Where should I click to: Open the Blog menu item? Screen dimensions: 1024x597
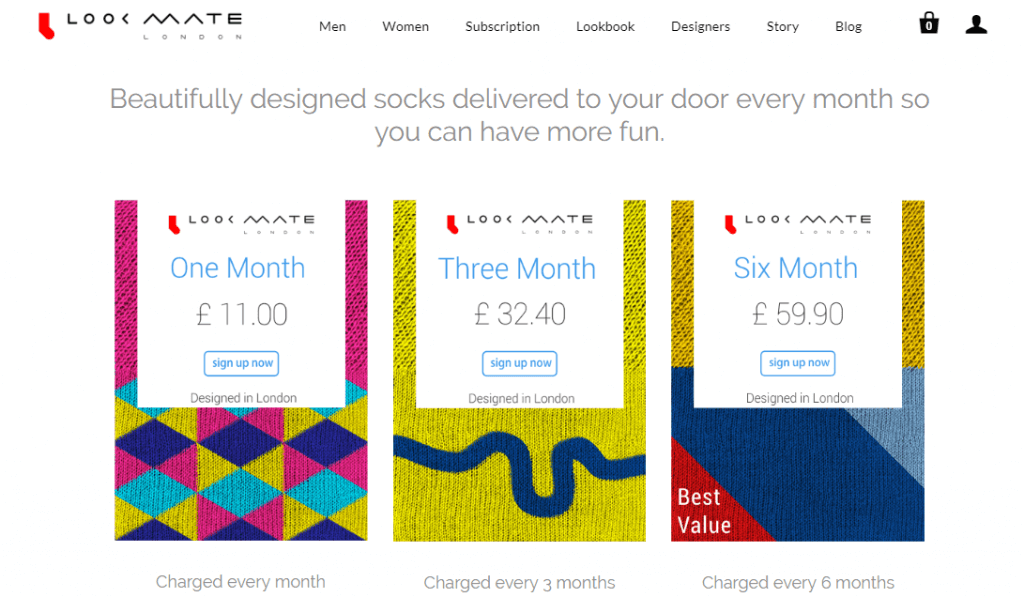tap(848, 27)
